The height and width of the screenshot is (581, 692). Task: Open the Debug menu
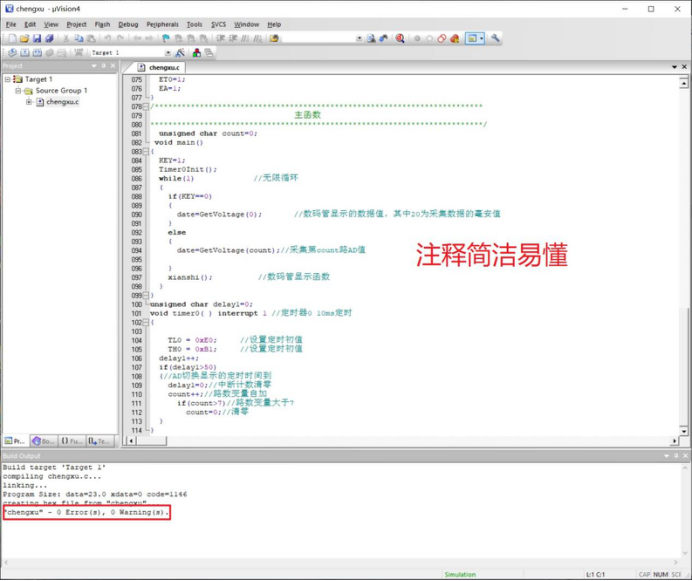[128, 24]
